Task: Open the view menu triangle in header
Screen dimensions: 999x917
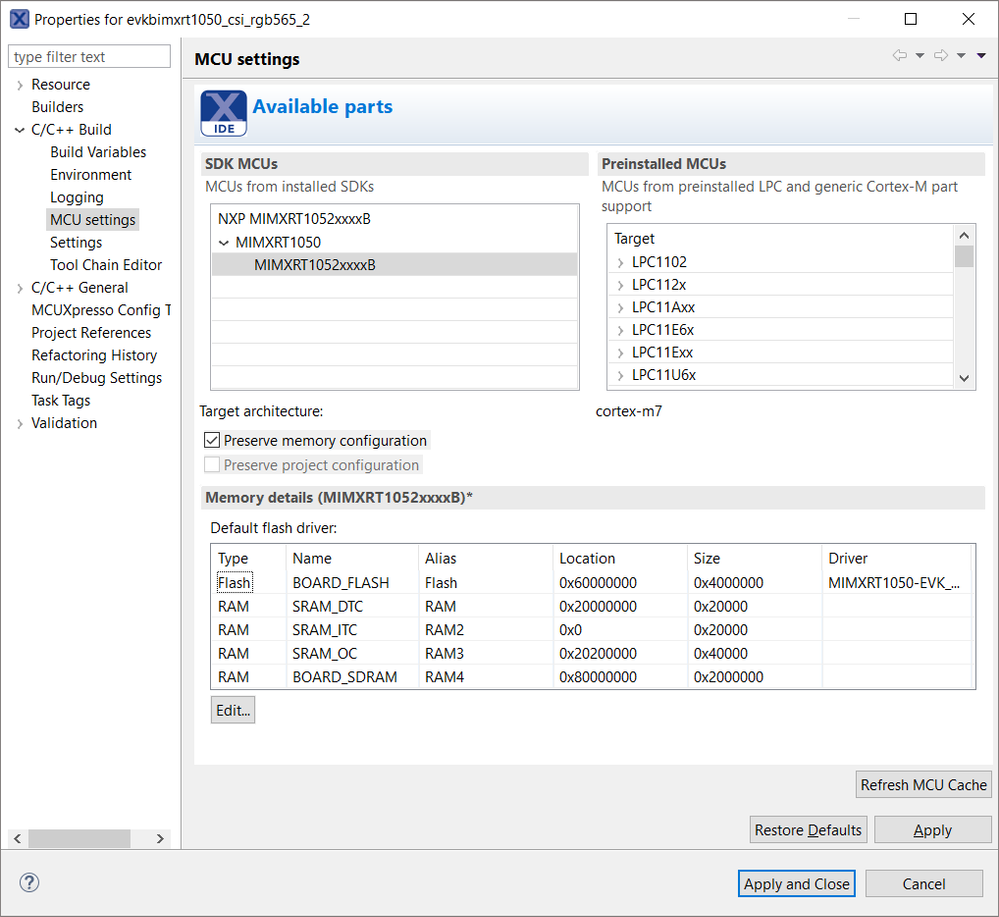Action: pos(982,55)
